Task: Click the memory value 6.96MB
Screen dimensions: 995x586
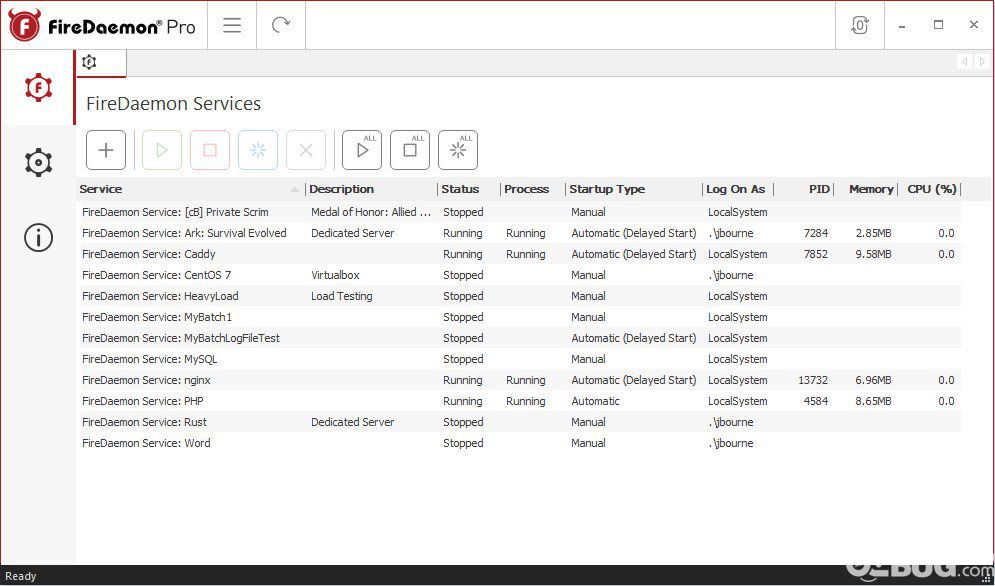Action: [873, 380]
